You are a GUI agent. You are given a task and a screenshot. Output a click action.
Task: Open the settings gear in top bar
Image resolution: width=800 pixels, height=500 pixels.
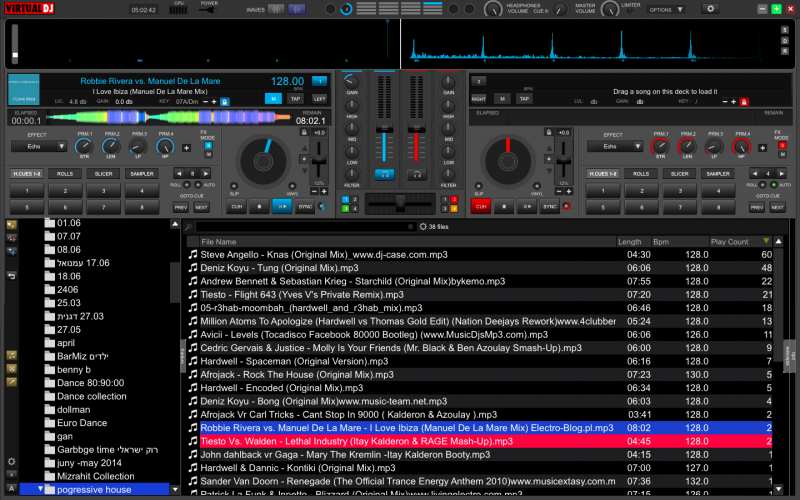tap(710, 9)
